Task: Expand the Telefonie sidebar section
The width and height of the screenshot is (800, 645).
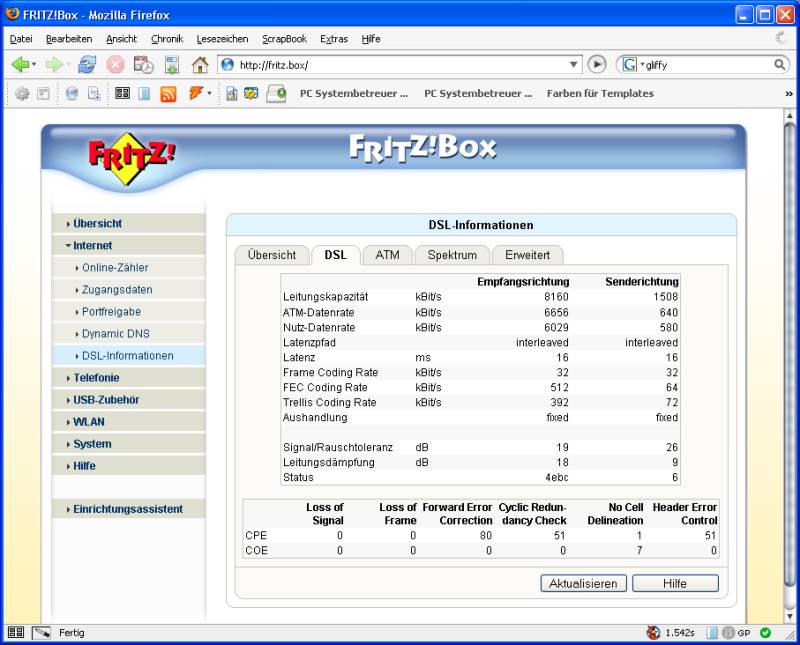Action: coord(129,378)
